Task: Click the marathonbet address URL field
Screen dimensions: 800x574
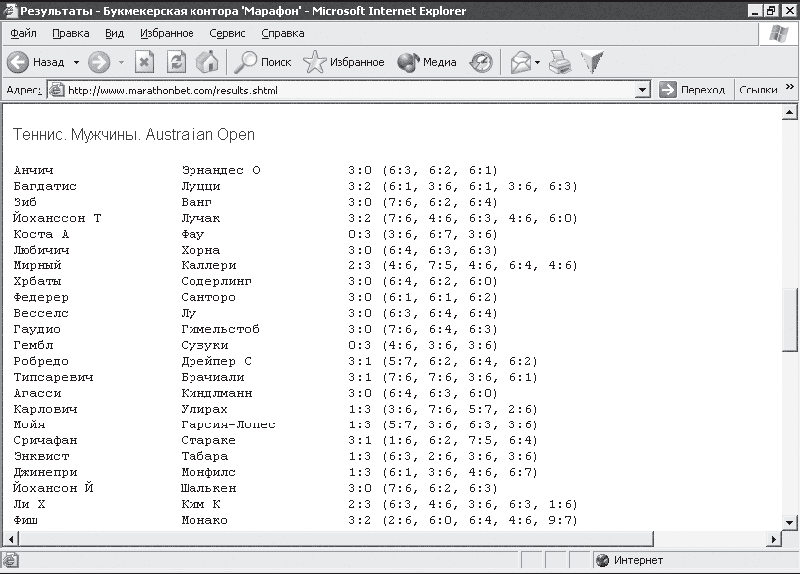Action: coord(341,90)
